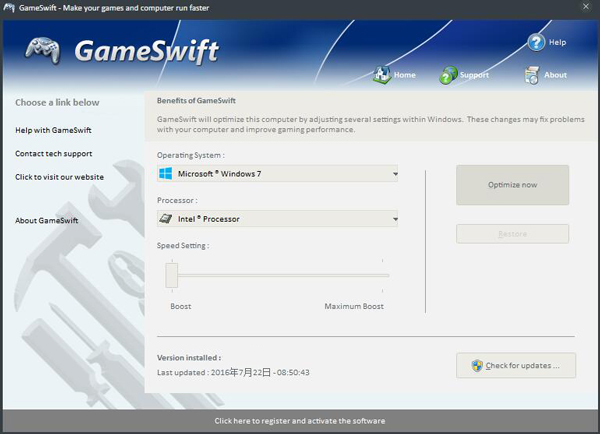The image size is (600, 434).
Task: Open the Support section
Action: point(474,75)
